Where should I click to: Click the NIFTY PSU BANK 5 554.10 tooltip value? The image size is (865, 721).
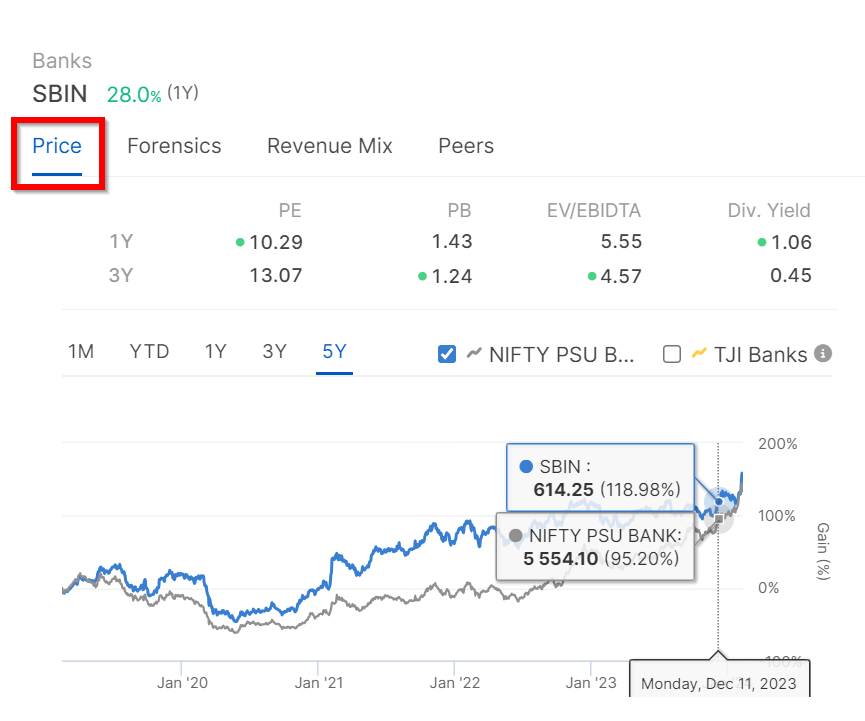[560, 559]
